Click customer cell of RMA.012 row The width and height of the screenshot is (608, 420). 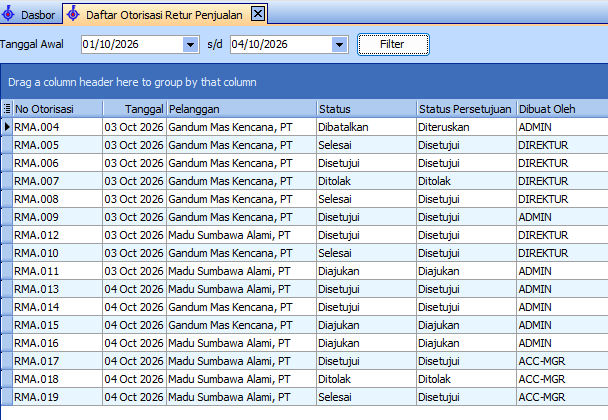pos(242,235)
